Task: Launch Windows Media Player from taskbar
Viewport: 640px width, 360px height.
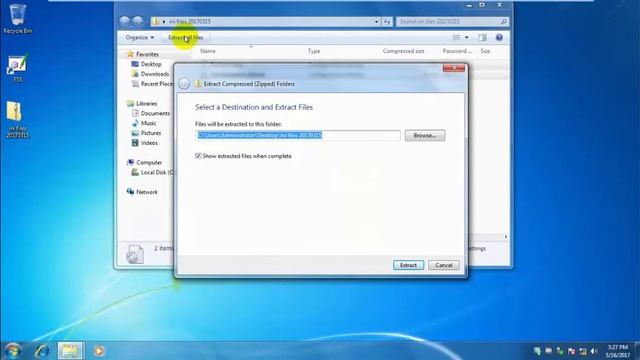Action: [99, 351]
